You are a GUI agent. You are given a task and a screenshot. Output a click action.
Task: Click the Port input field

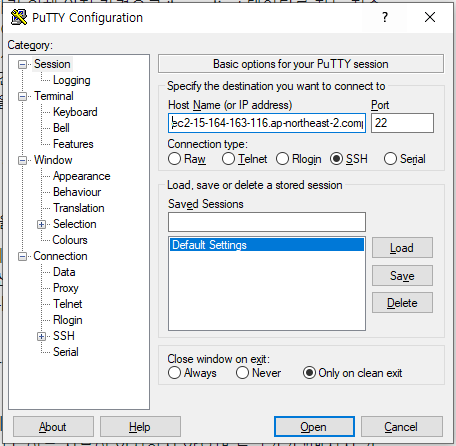coord(402,123)
